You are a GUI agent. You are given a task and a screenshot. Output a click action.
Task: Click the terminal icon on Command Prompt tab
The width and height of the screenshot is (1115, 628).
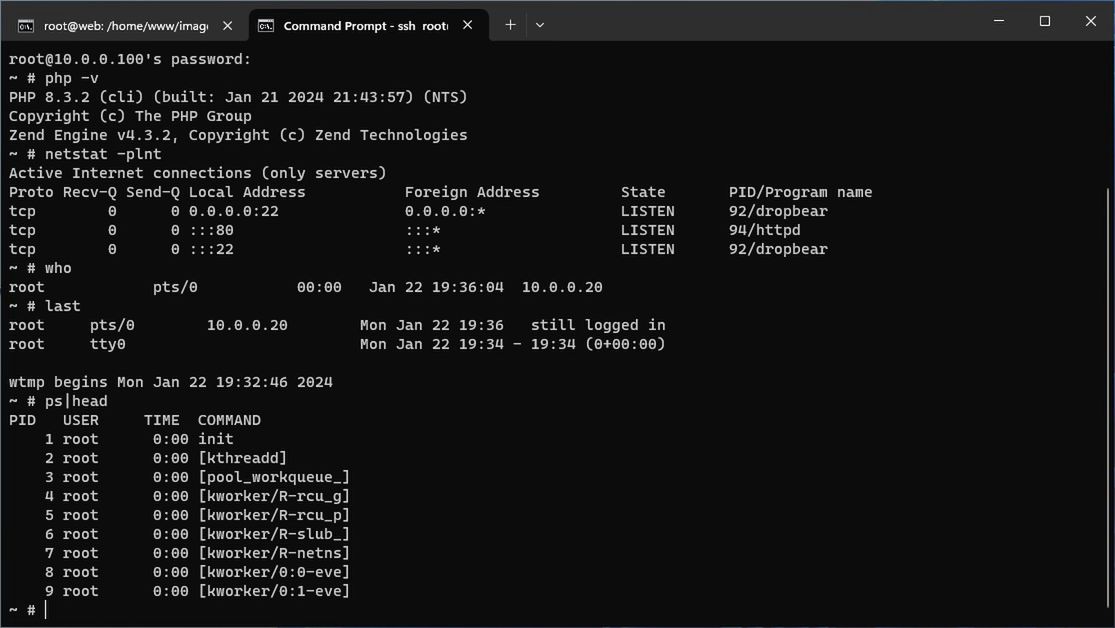coord(266,26)
